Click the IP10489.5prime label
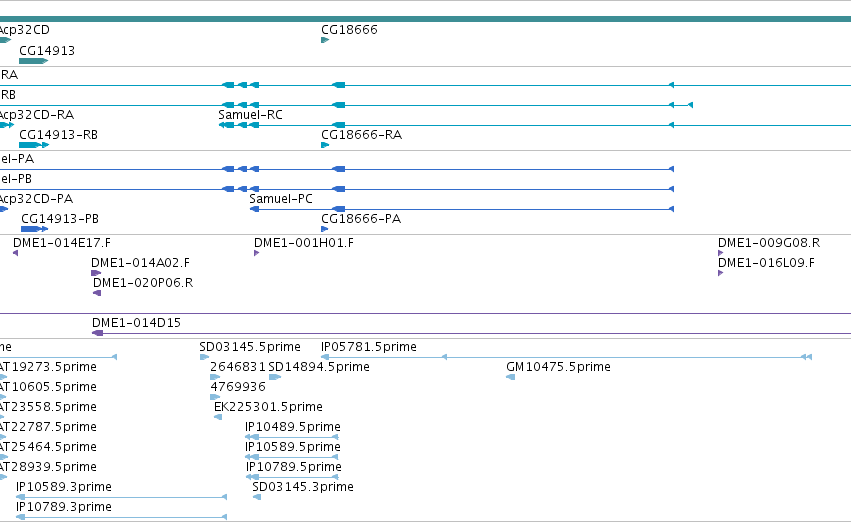The height and width of the screenshot is (522, 851). (293, 428)
